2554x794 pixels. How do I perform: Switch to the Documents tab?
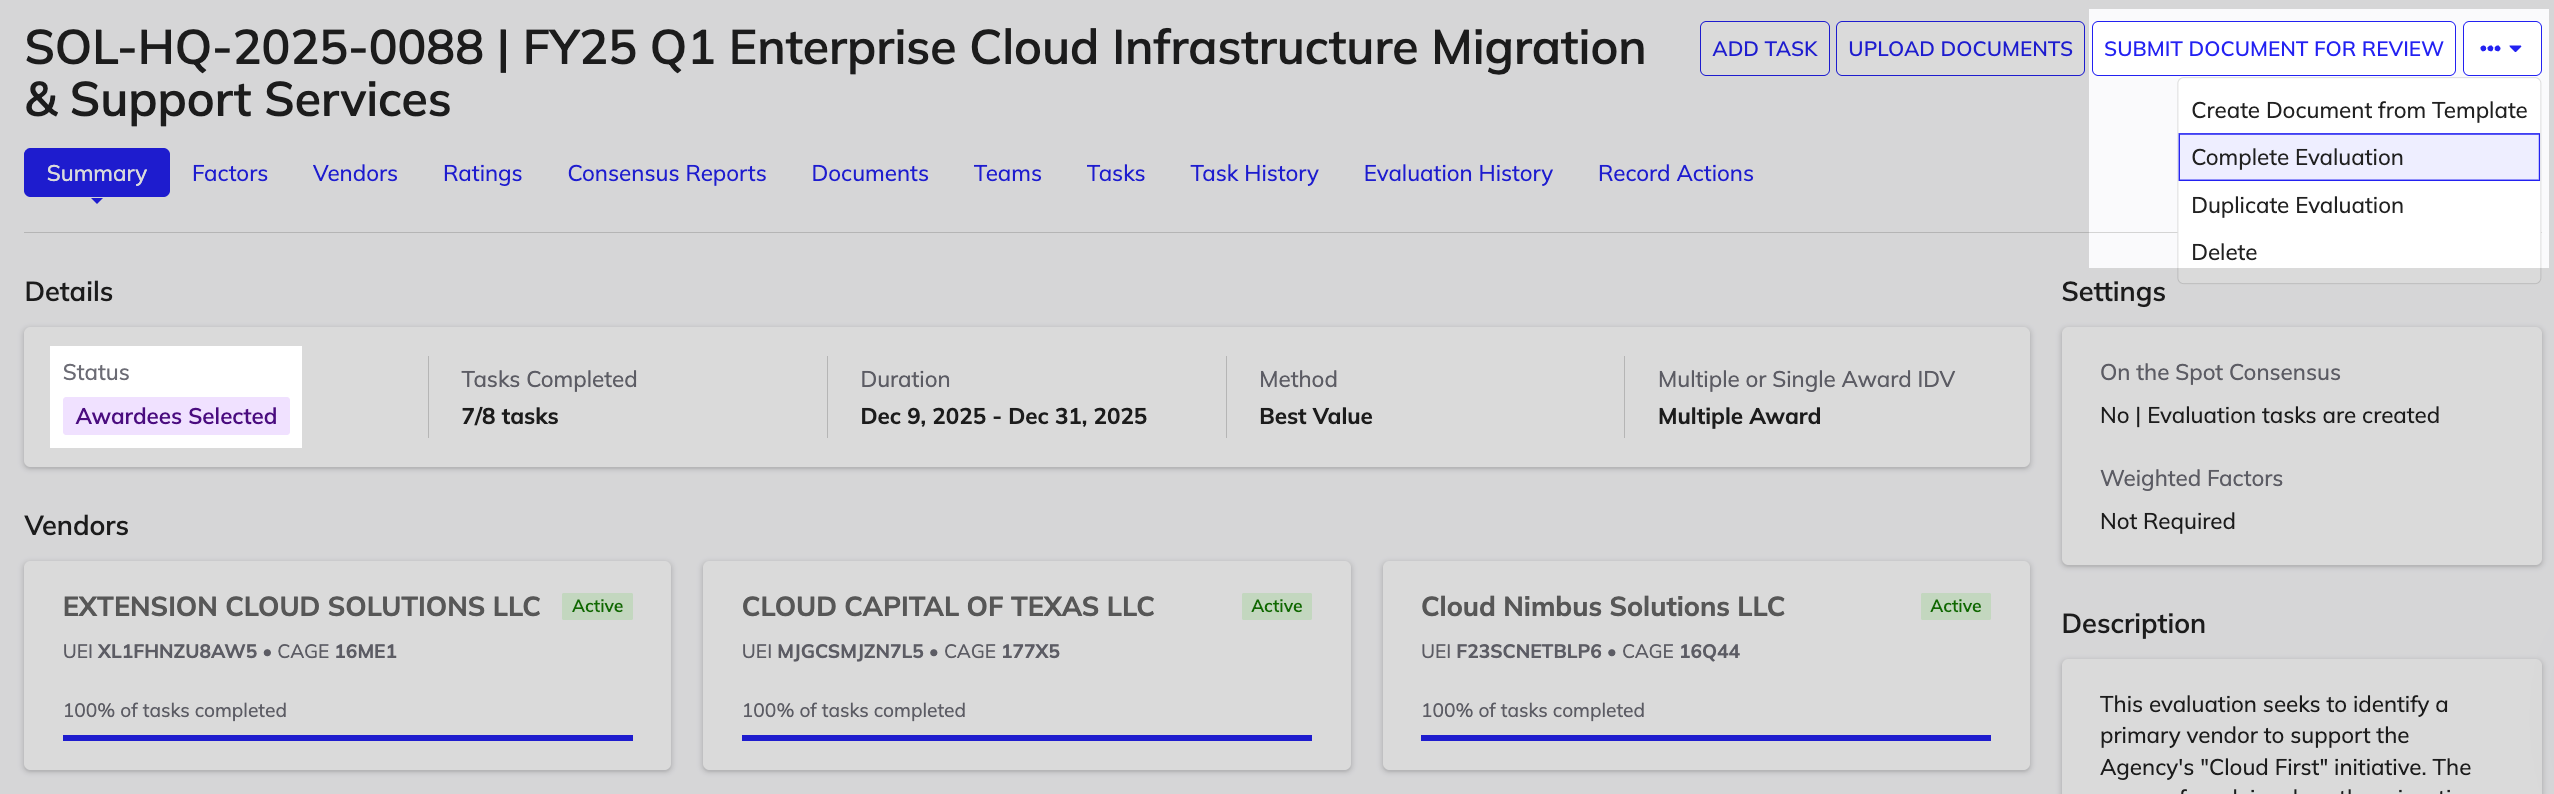pyautogui.click(x=870, y=173)
